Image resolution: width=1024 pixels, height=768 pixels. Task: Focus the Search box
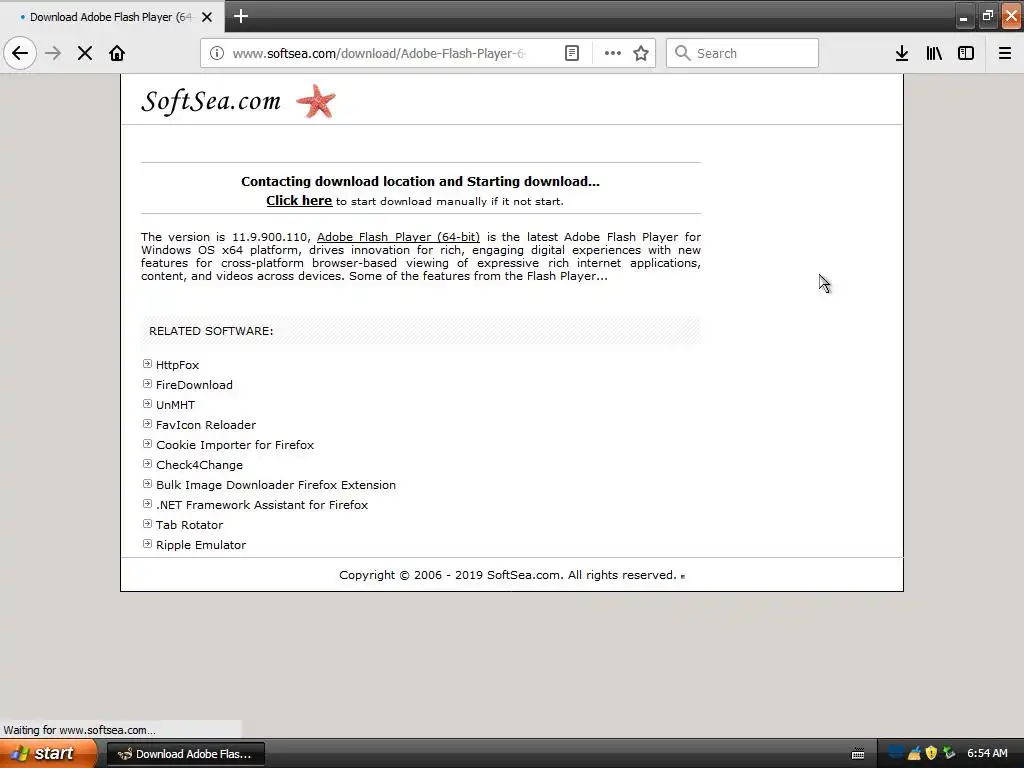point(743,53)
